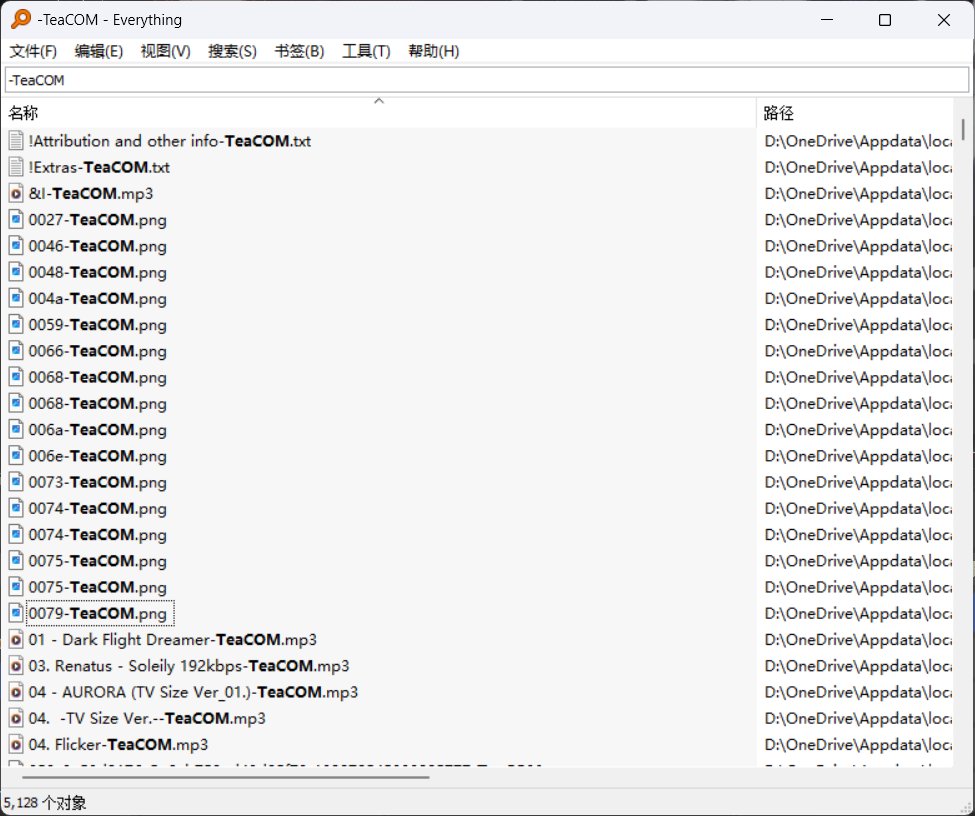Click the audio icon for 01 - Dark Flight Dreamer-TeaCOM.mp3
975x816 pixels.
tap(16, 639)
